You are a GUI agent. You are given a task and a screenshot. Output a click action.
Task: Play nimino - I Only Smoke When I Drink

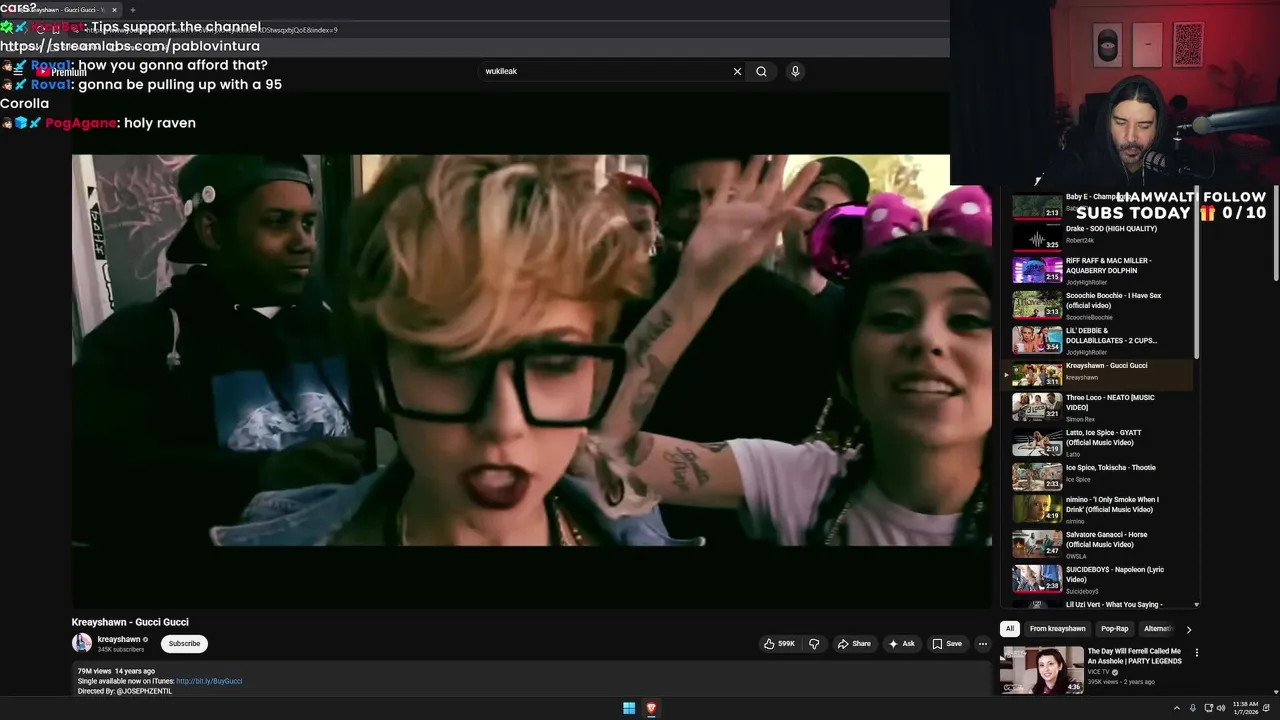(1099, 509)
